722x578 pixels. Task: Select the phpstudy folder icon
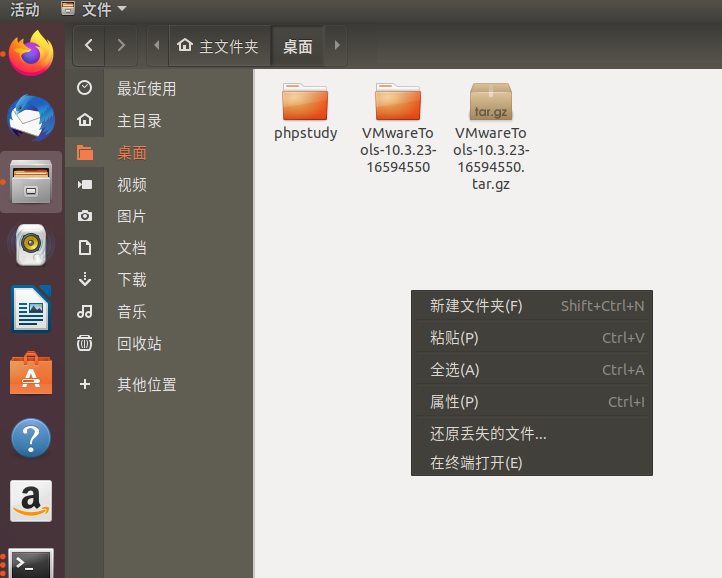tap(305, 101)
